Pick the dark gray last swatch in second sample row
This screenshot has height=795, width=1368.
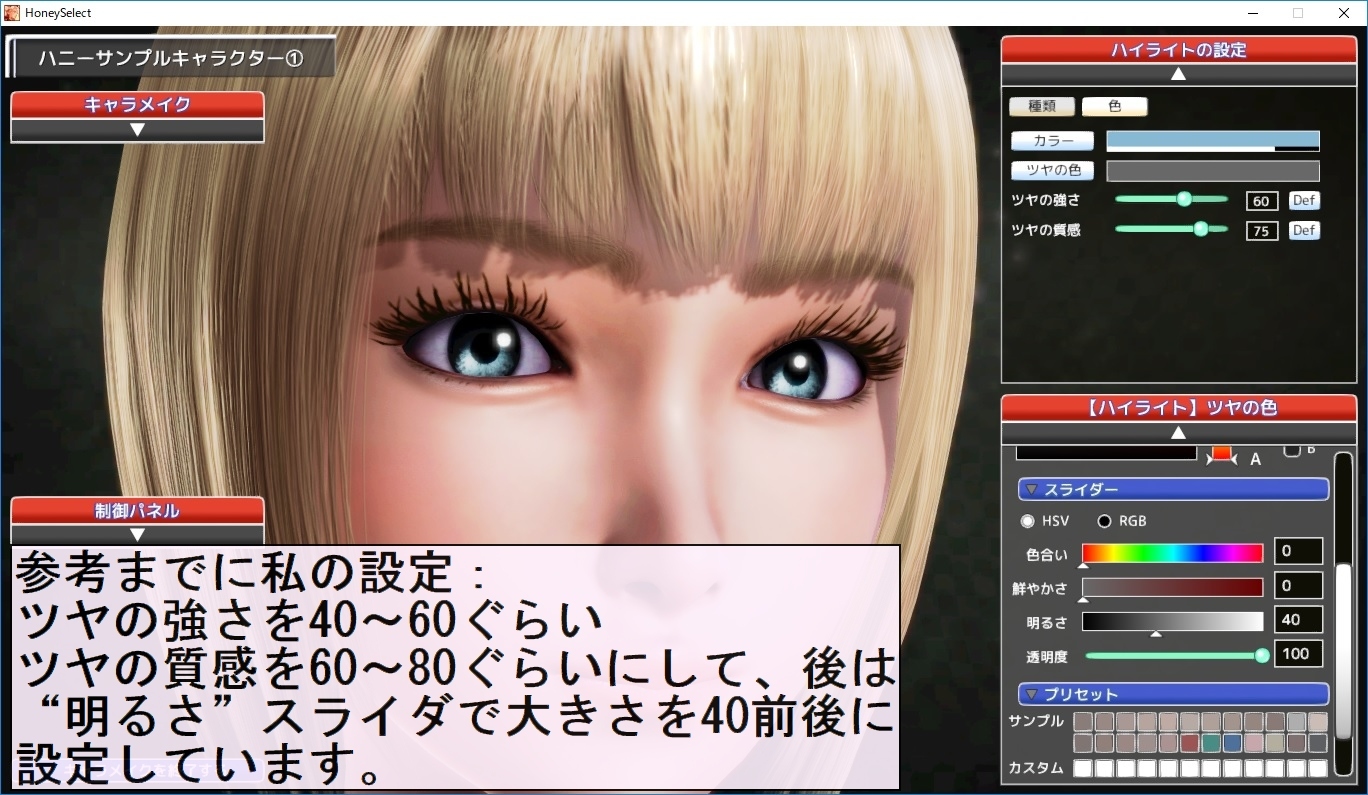(x=1318, y=743)
